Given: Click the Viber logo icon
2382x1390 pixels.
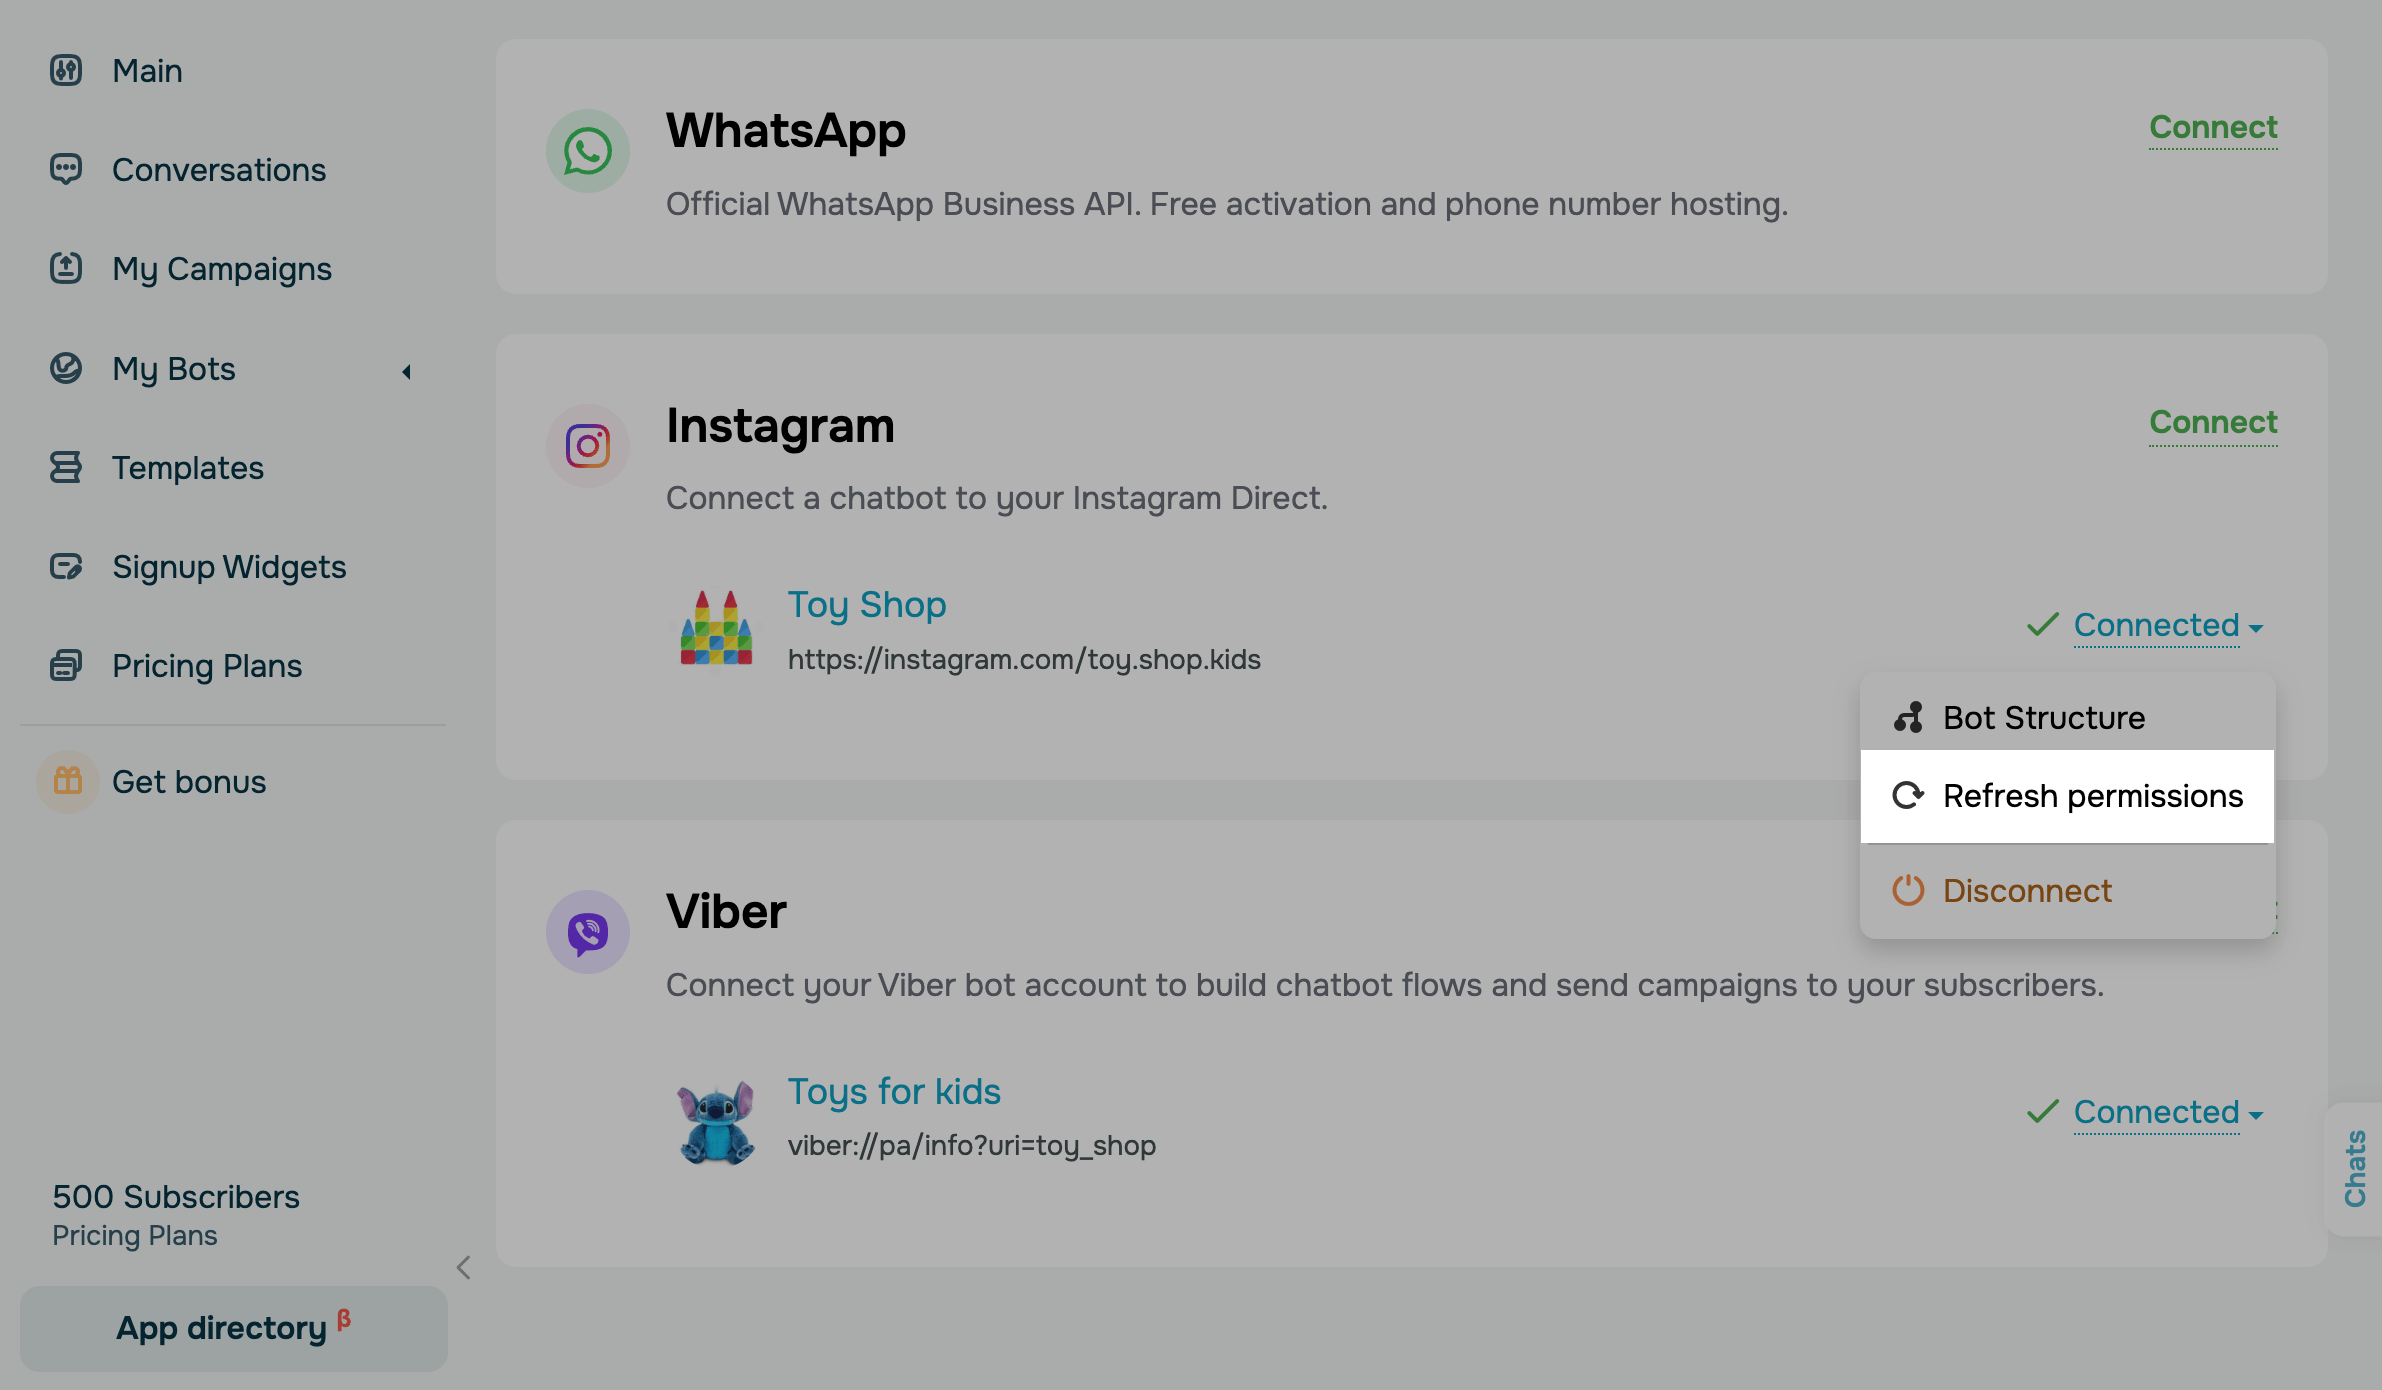Looking at the screenshot, I should (587, 932).
